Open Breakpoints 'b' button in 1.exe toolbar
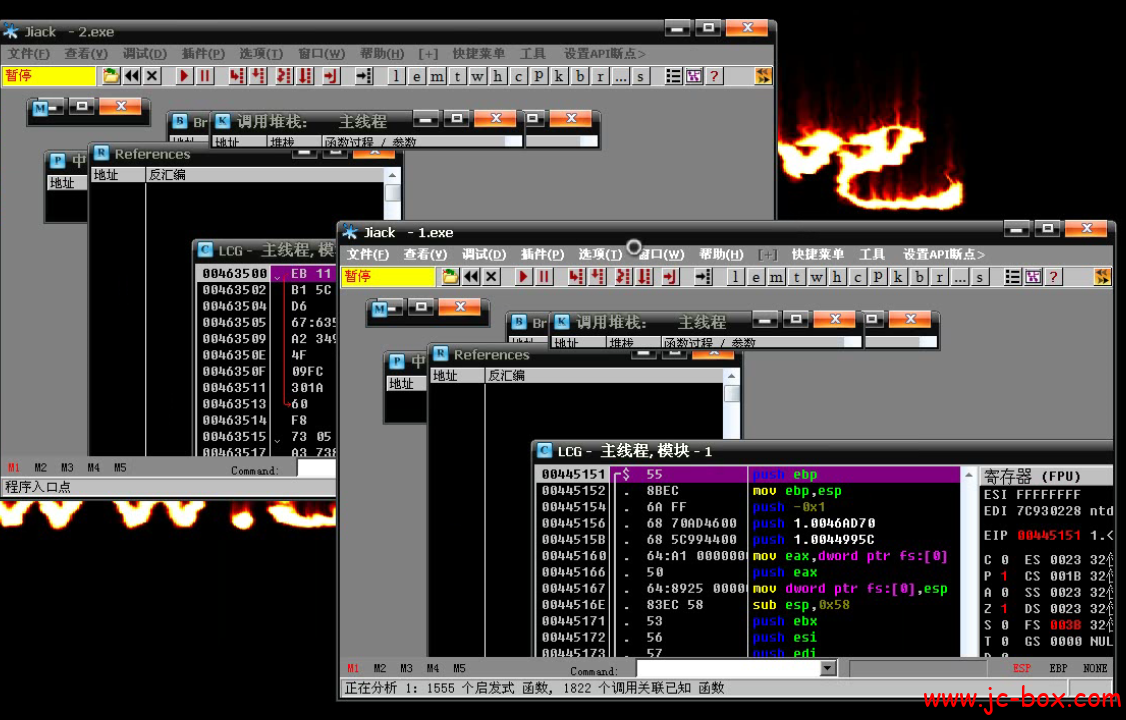Image resolution: width=1126 pixels, height=720 pixels. (920, 277)
